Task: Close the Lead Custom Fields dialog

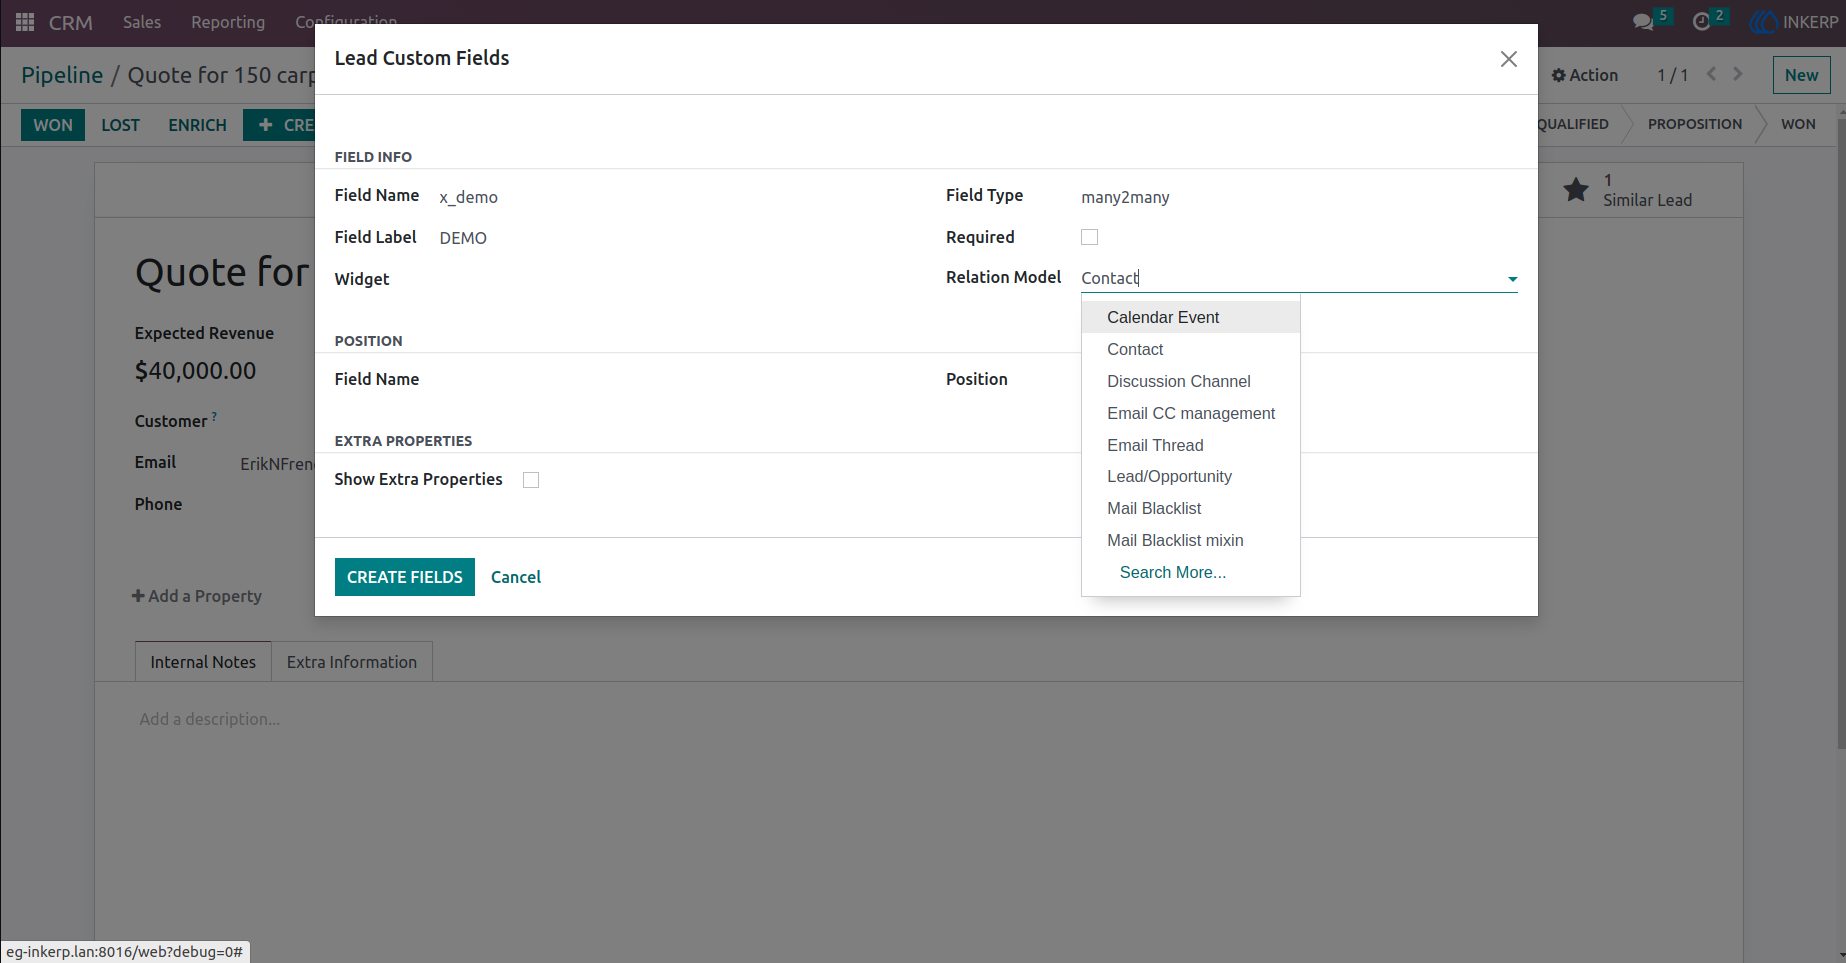Action: (1508, 59)
